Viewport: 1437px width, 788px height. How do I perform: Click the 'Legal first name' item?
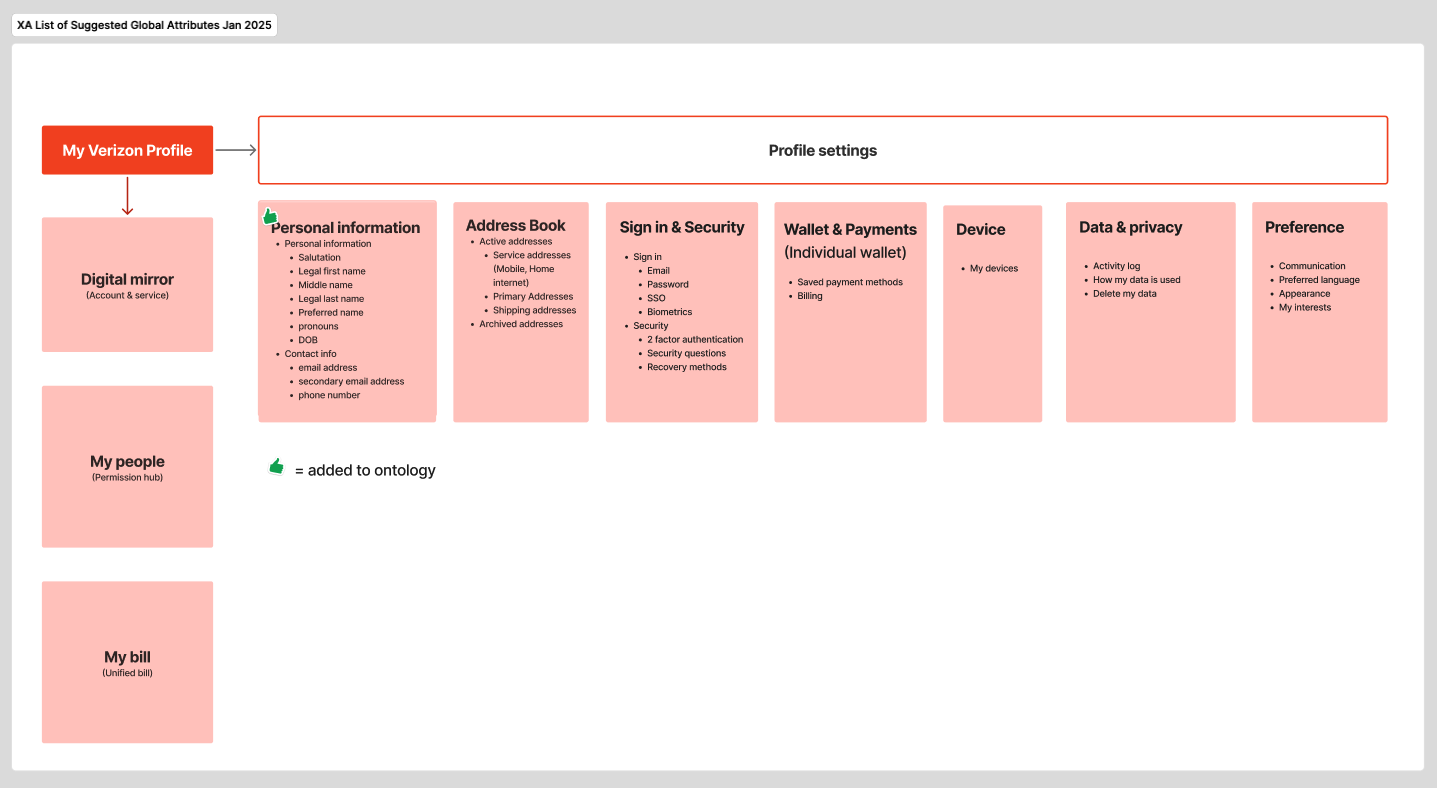(x=332, y=272)
